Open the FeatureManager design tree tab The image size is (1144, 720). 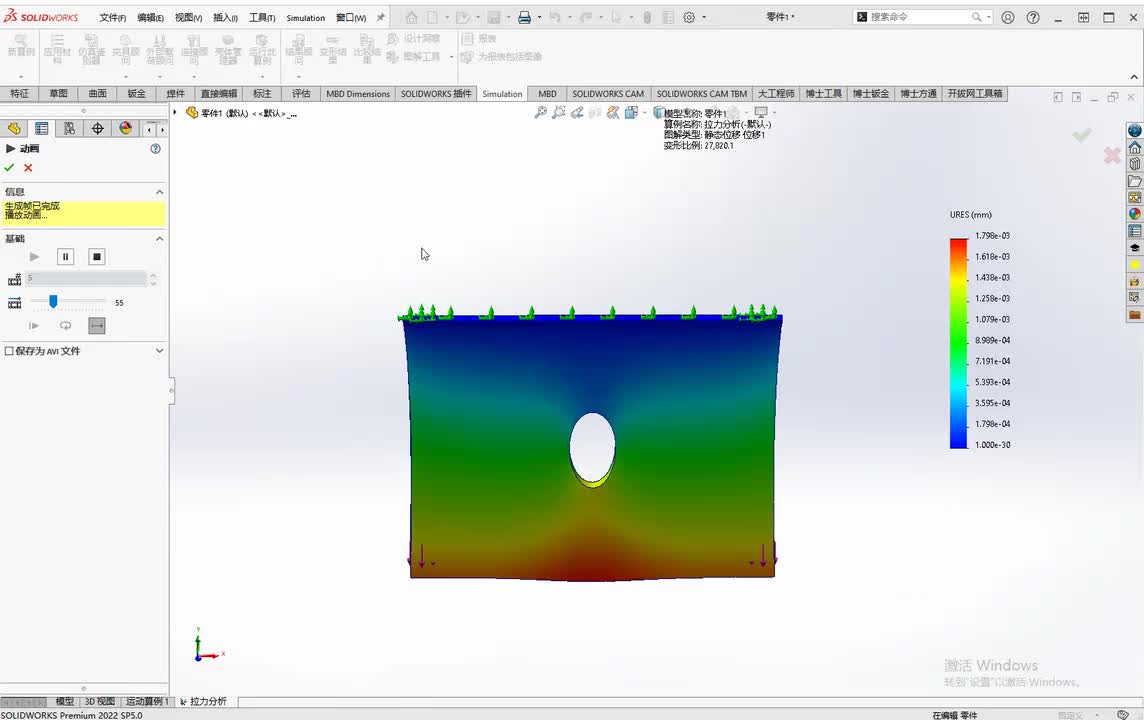pos(14,128)
